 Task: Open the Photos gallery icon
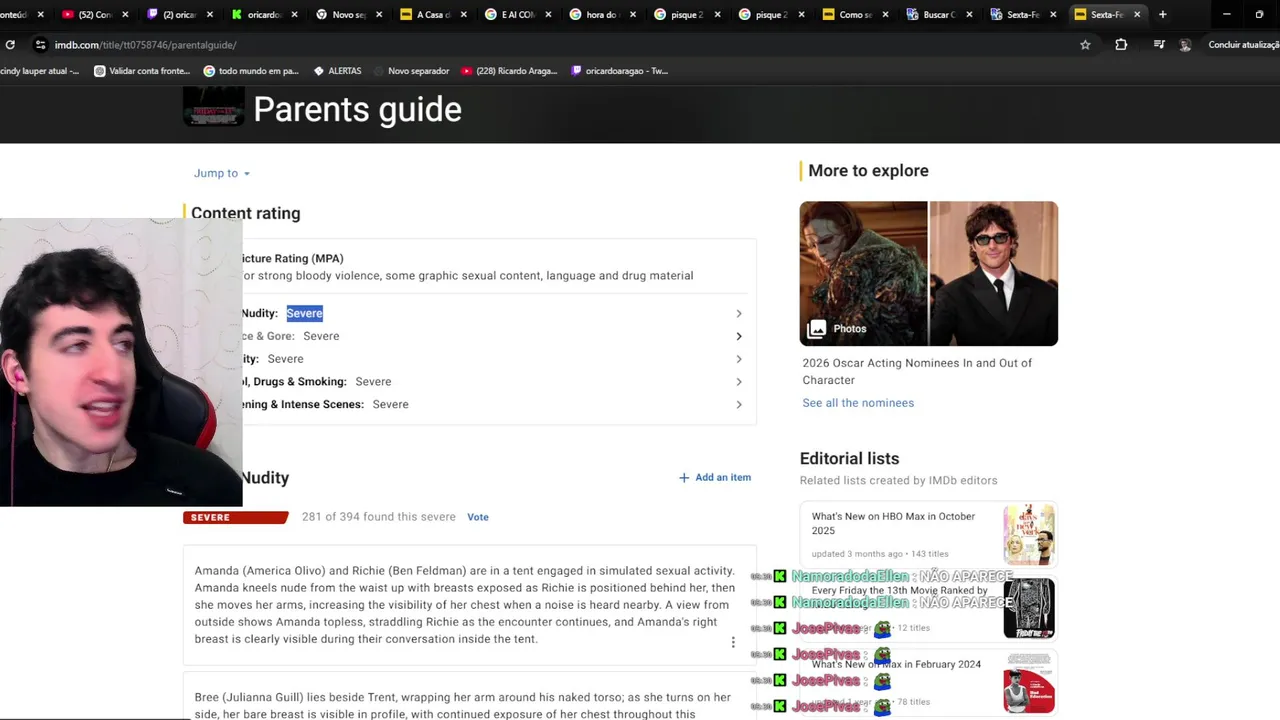pyautogui.click(x=817, y=329)
